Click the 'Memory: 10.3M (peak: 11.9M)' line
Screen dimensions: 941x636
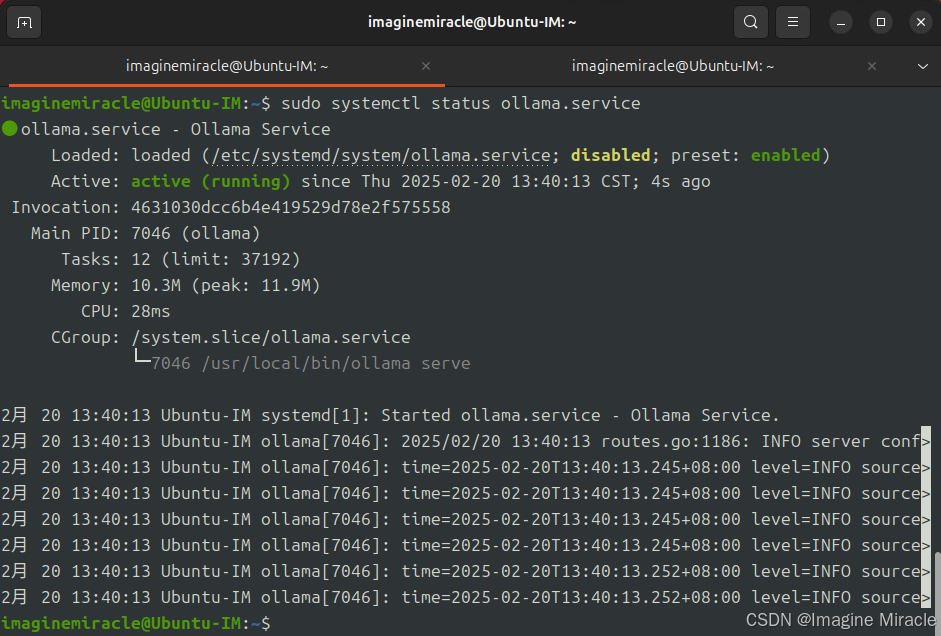click(185, 285)
